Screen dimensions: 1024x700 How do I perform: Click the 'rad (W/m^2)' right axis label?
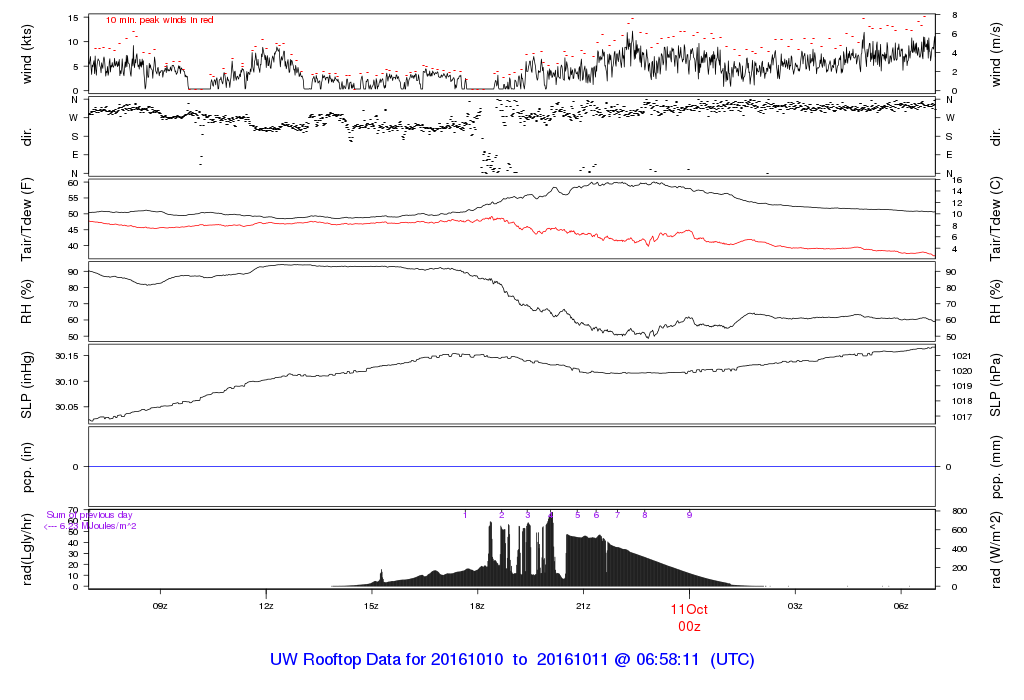pyautogui.click(x=996, y=548)
